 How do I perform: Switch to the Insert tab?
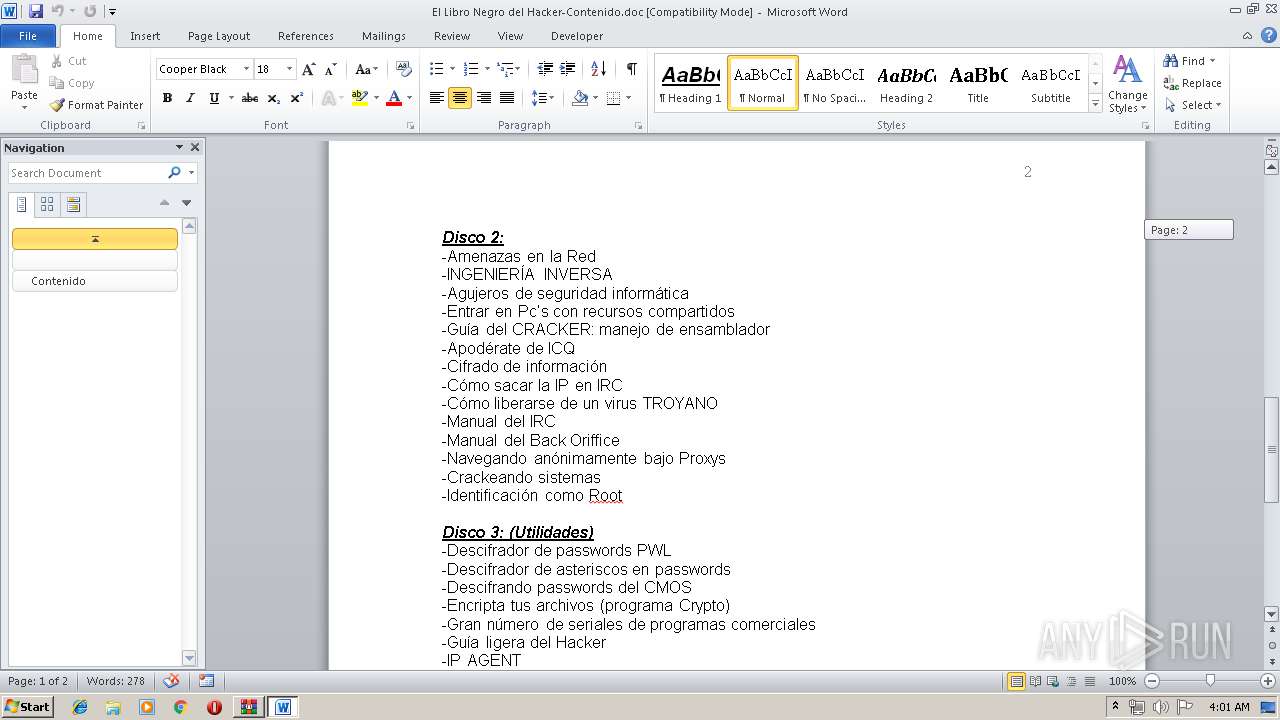pos(145,36)
